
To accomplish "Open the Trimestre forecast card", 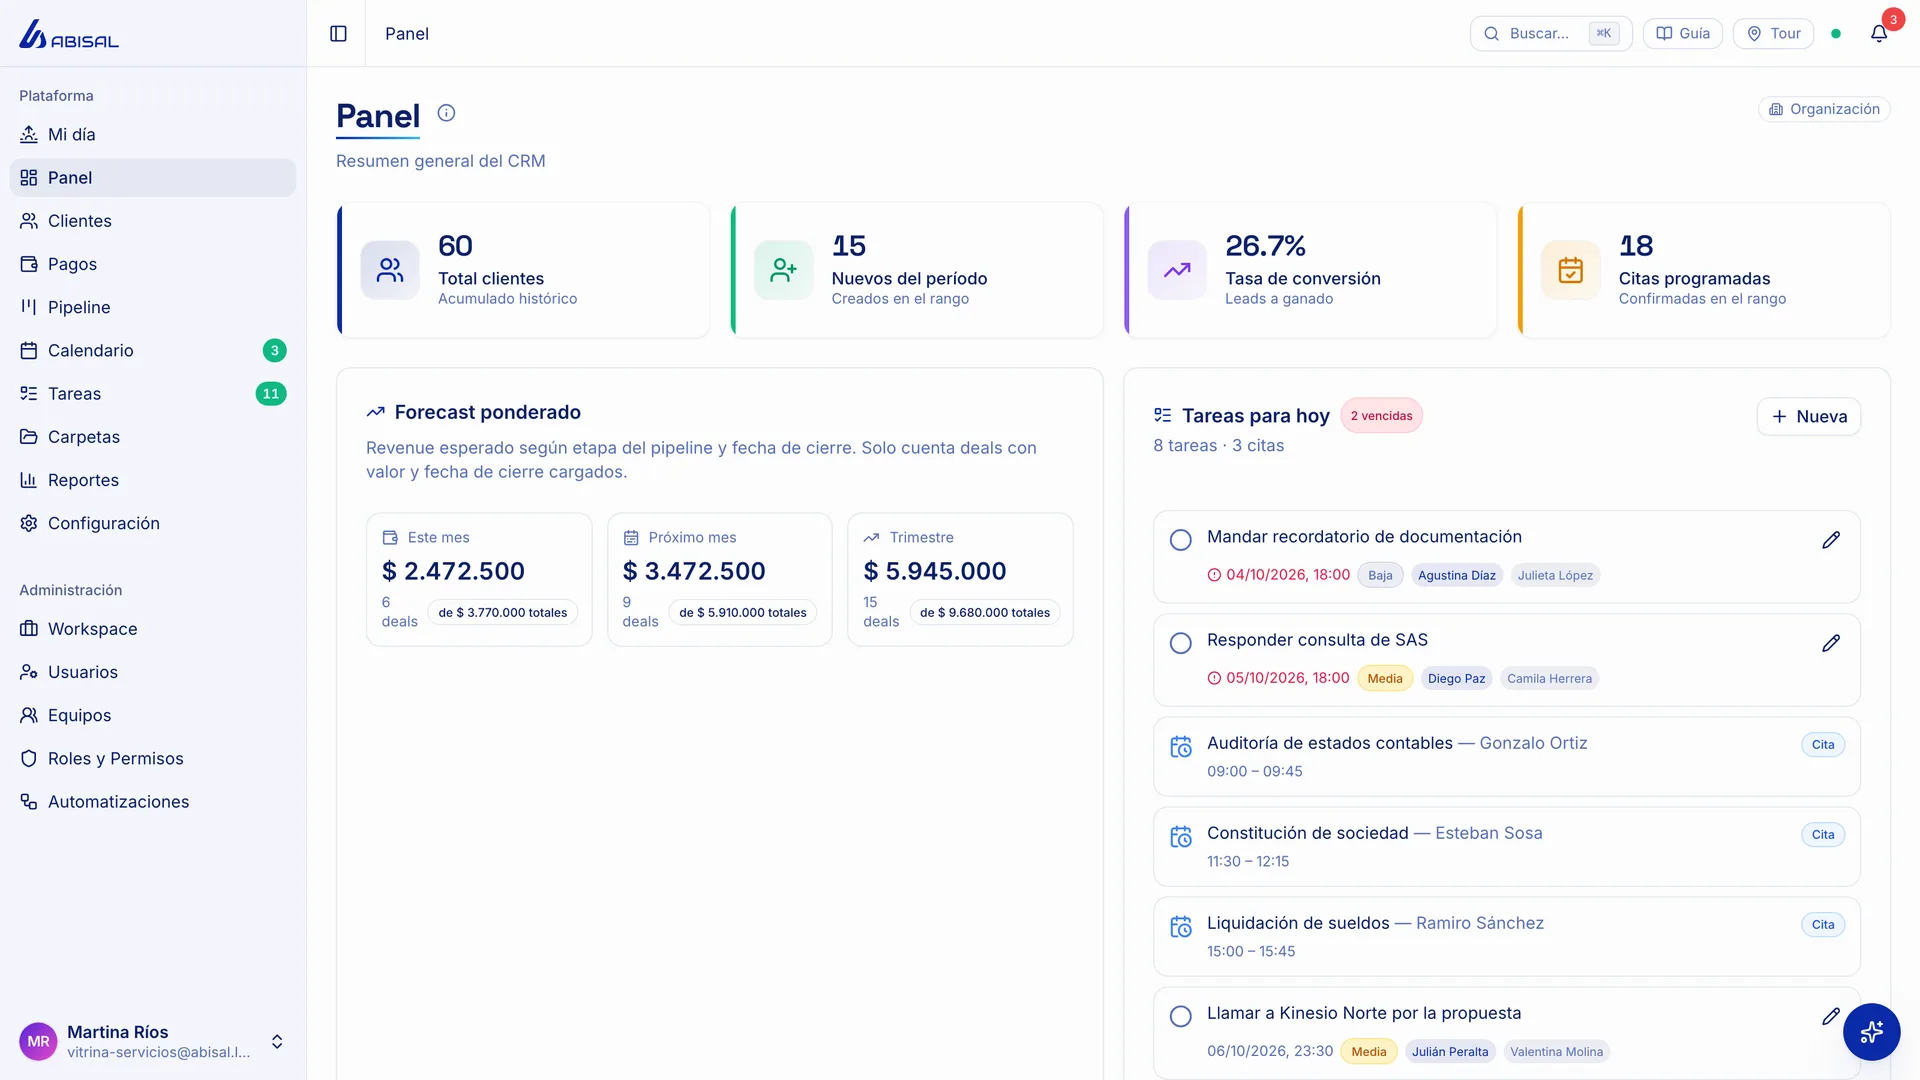I will coord(960,580).
